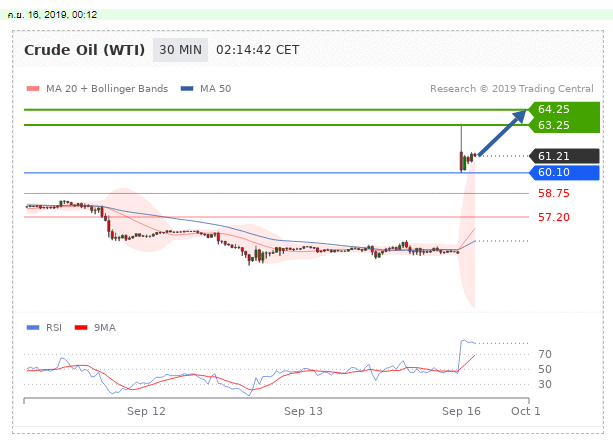Click the Crude Oil (WTI) title
The image size is (613, 443).
(84, 50)
